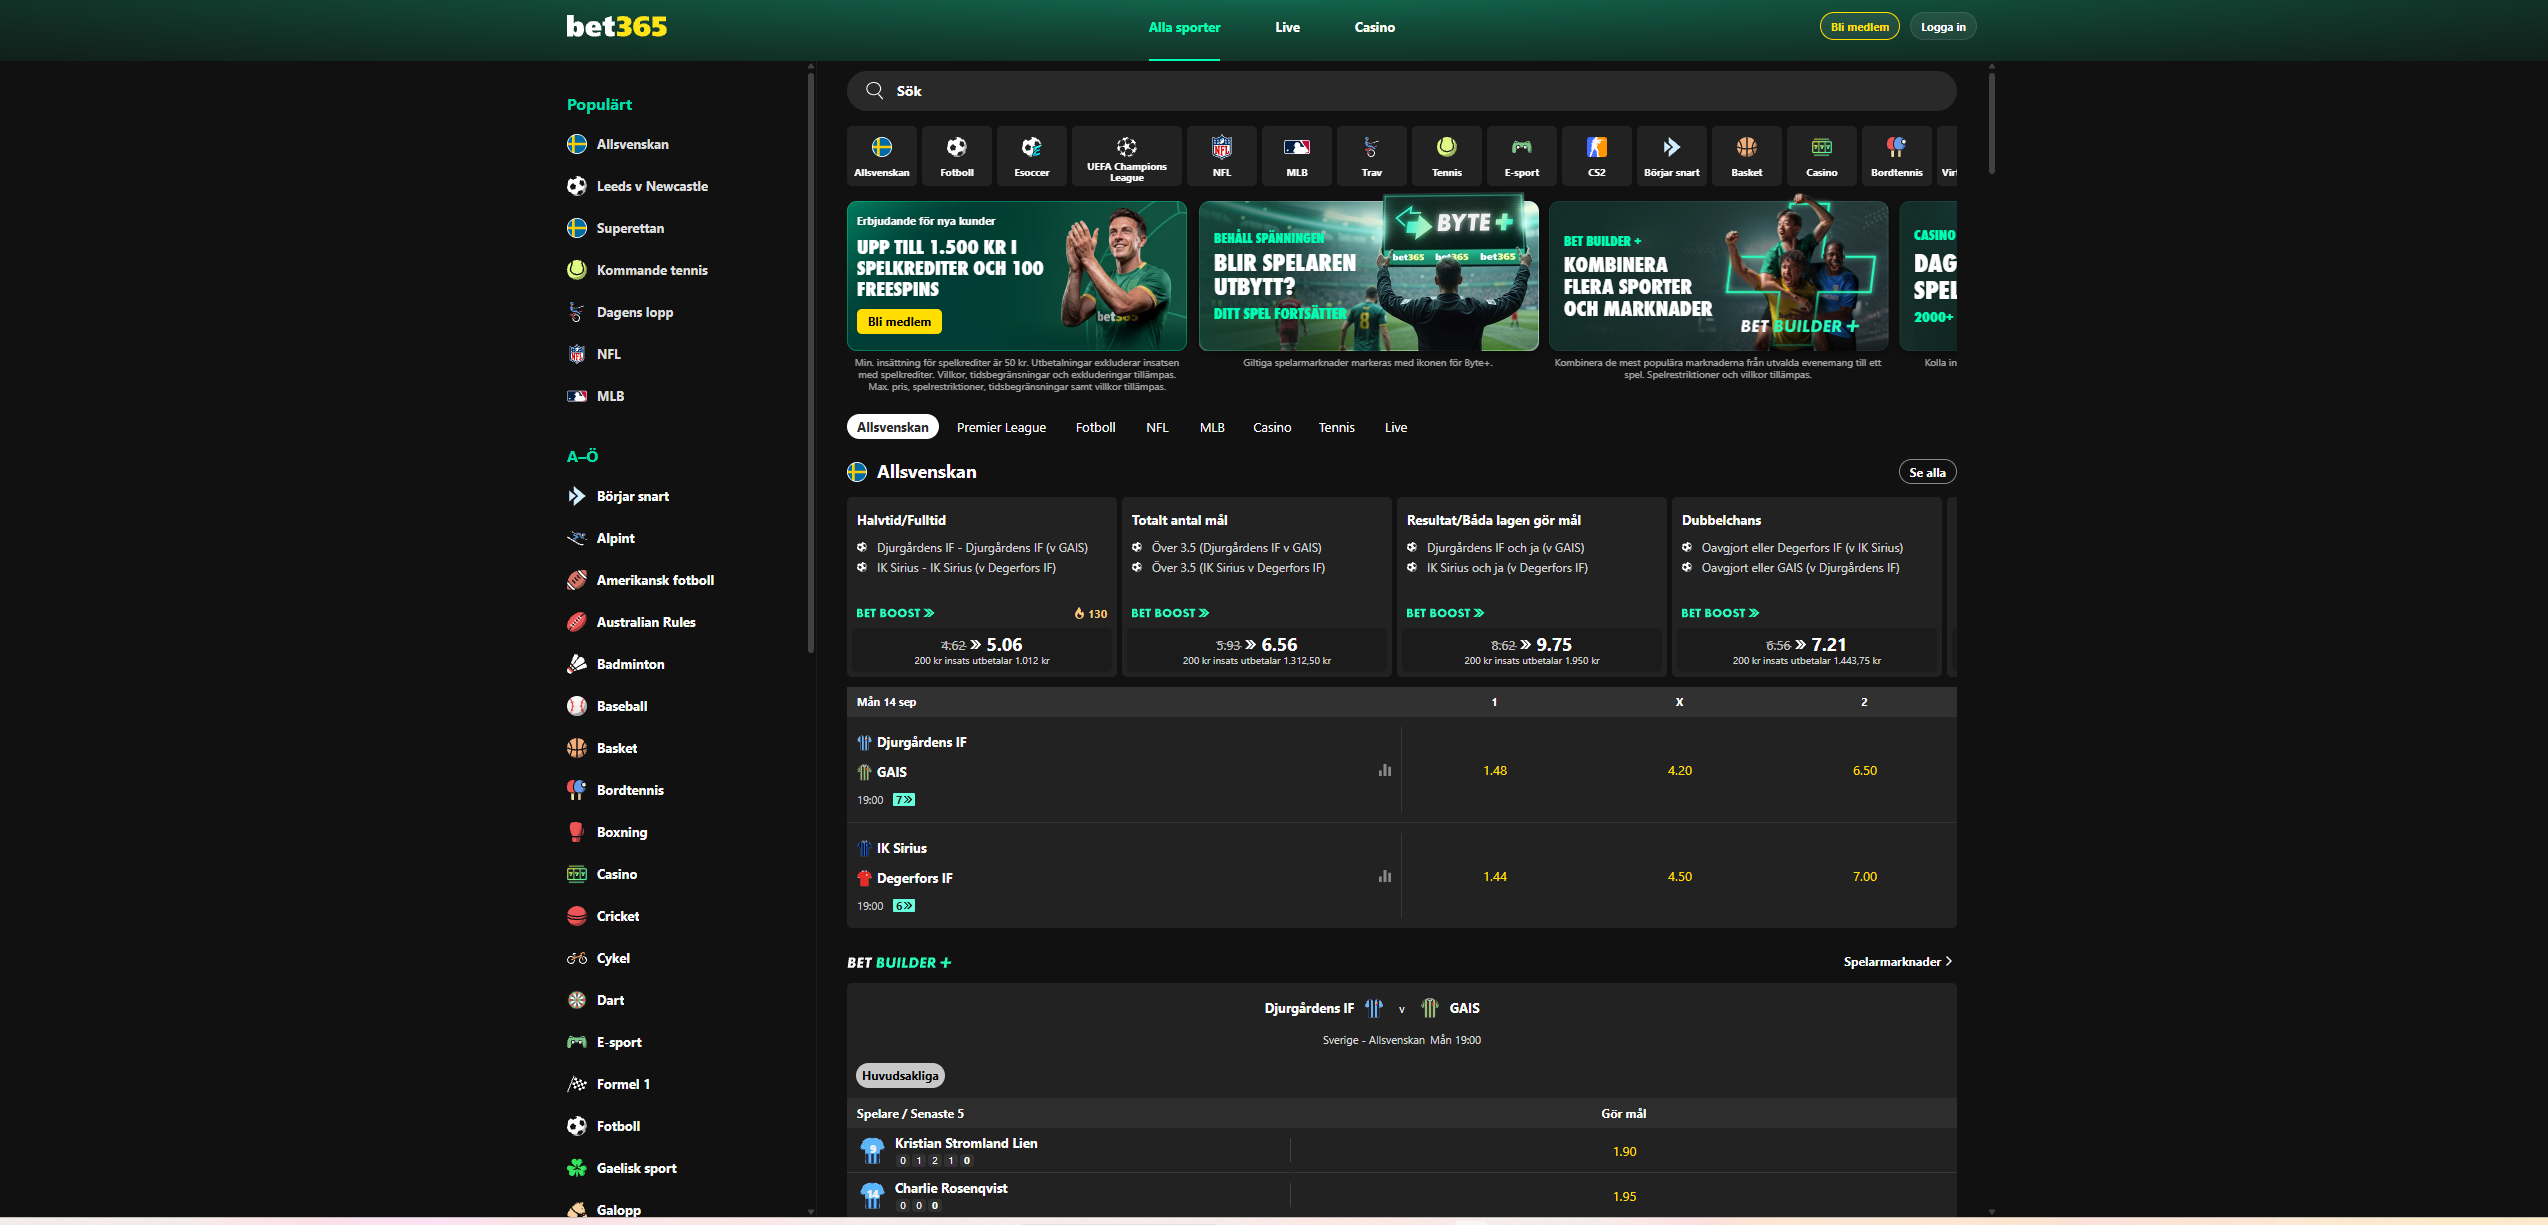
Task: Click the bet365 logo
Action: pos(616,27)
